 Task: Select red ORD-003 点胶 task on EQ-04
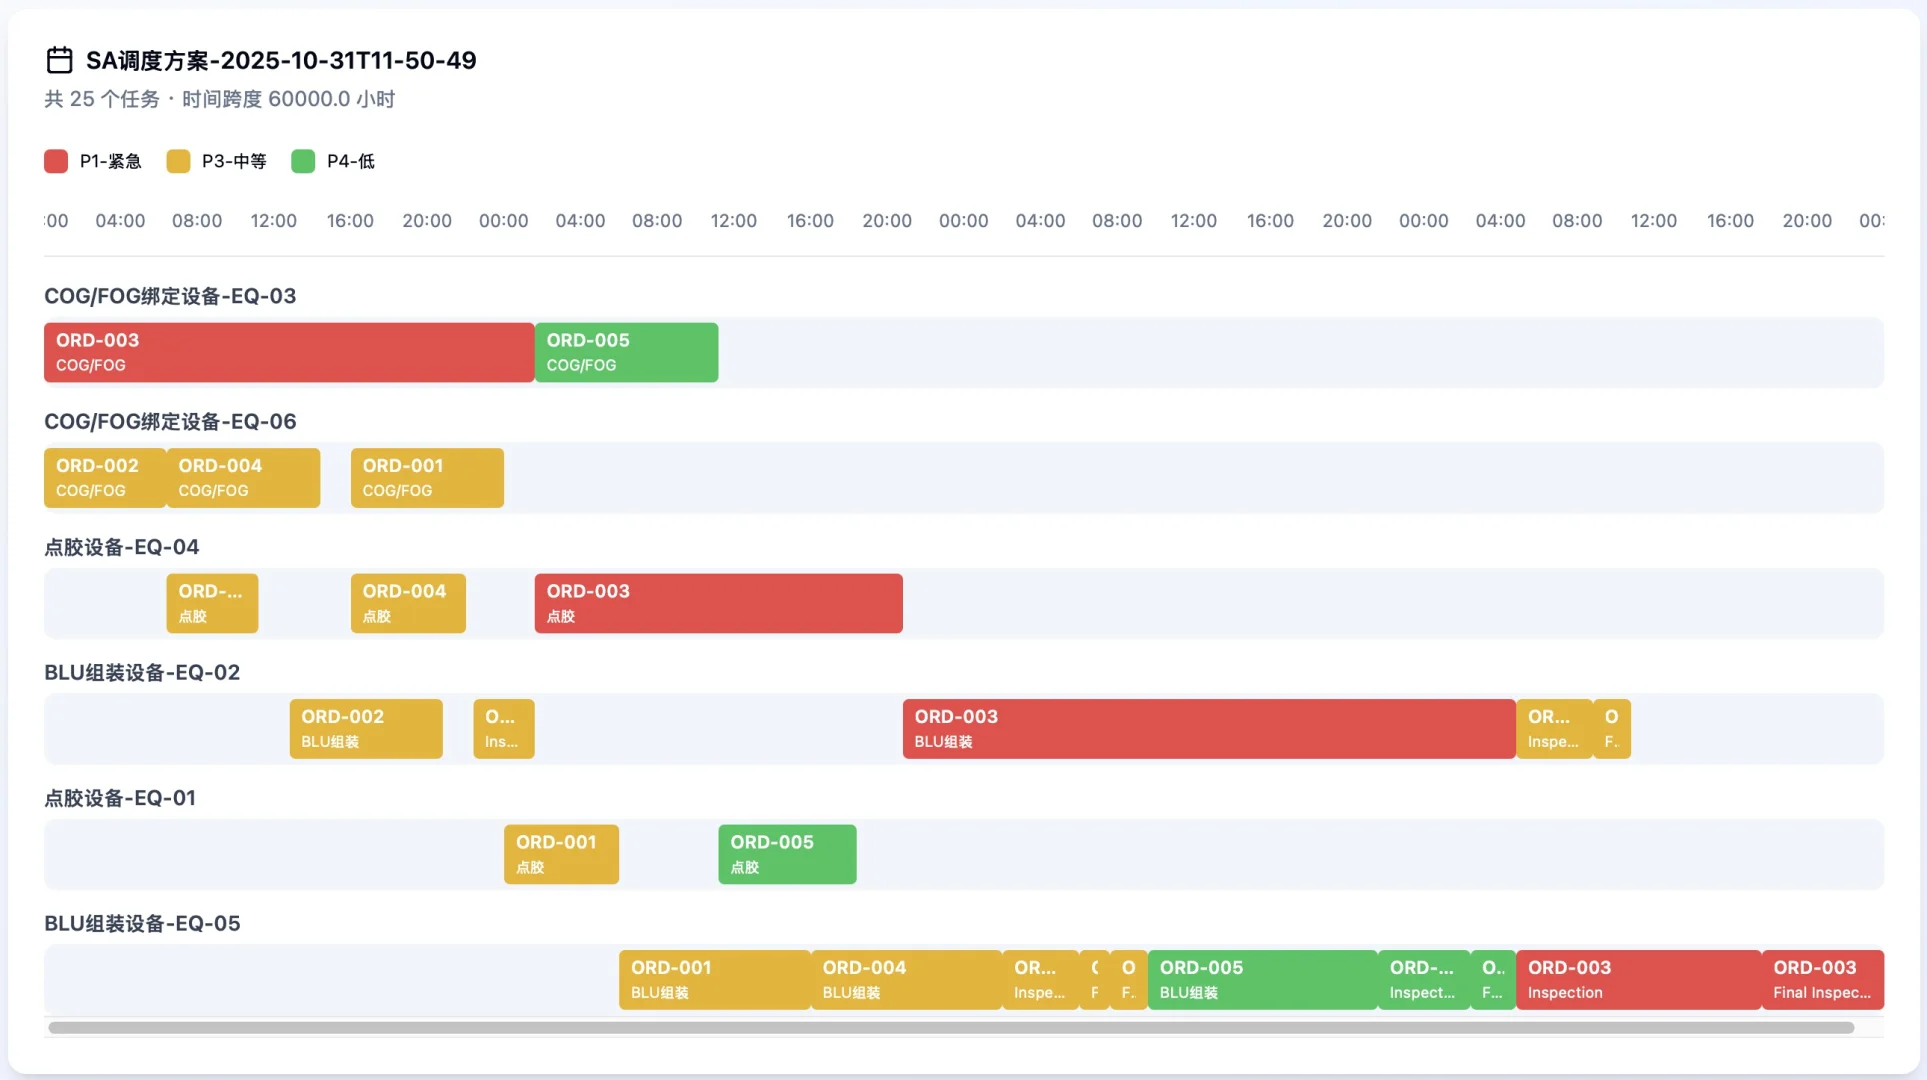coord(718,603)
